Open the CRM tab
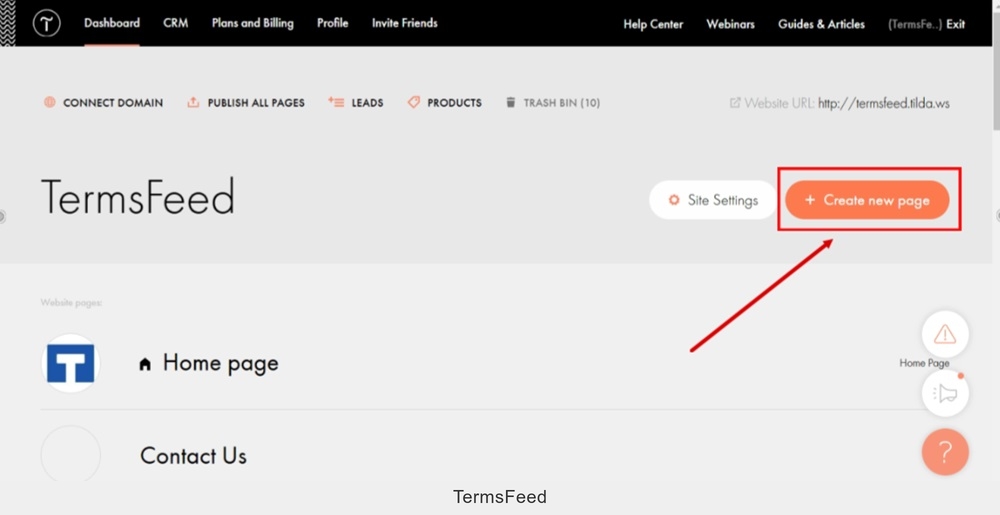The height and width of the screenshot is (515, 1000). click(175, 23)
